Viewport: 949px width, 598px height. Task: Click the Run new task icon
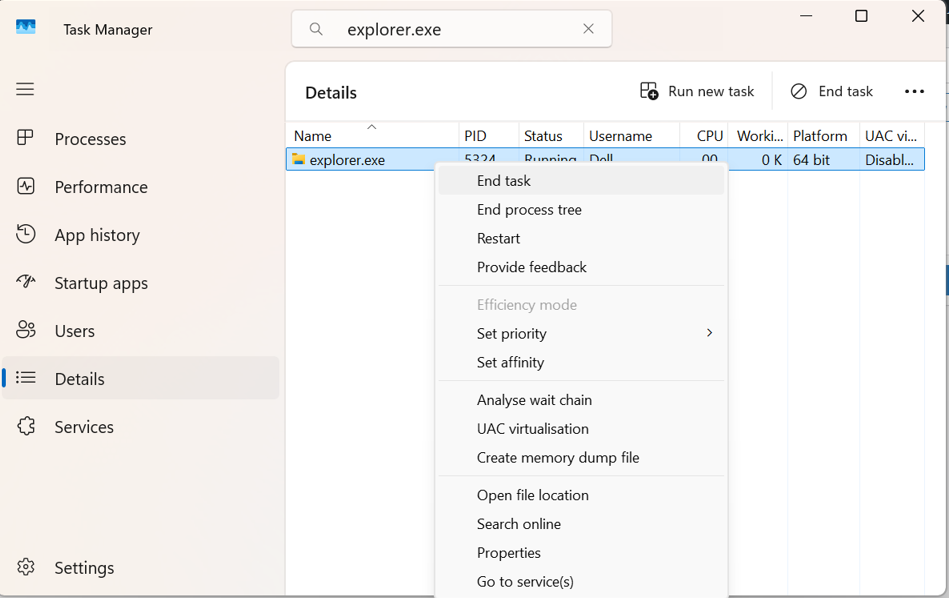(649, 91)
